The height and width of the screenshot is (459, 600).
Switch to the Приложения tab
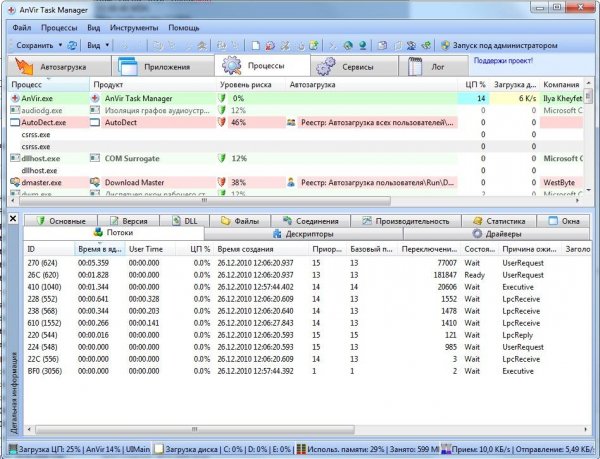tap(163, 67)
